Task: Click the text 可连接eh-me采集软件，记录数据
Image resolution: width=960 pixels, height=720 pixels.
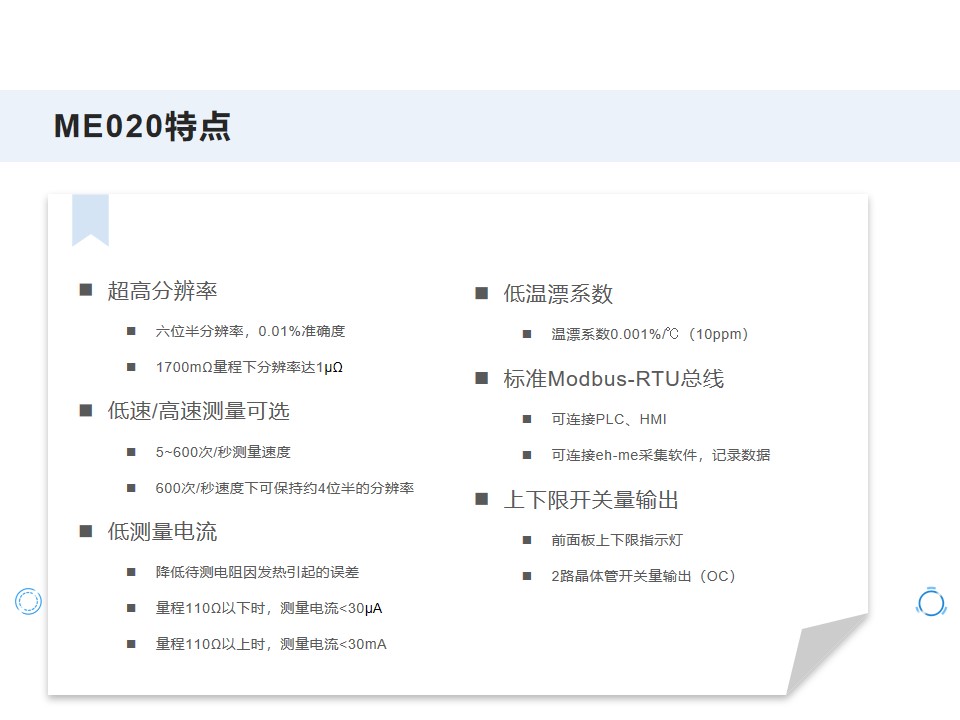Action: (661, 455)
